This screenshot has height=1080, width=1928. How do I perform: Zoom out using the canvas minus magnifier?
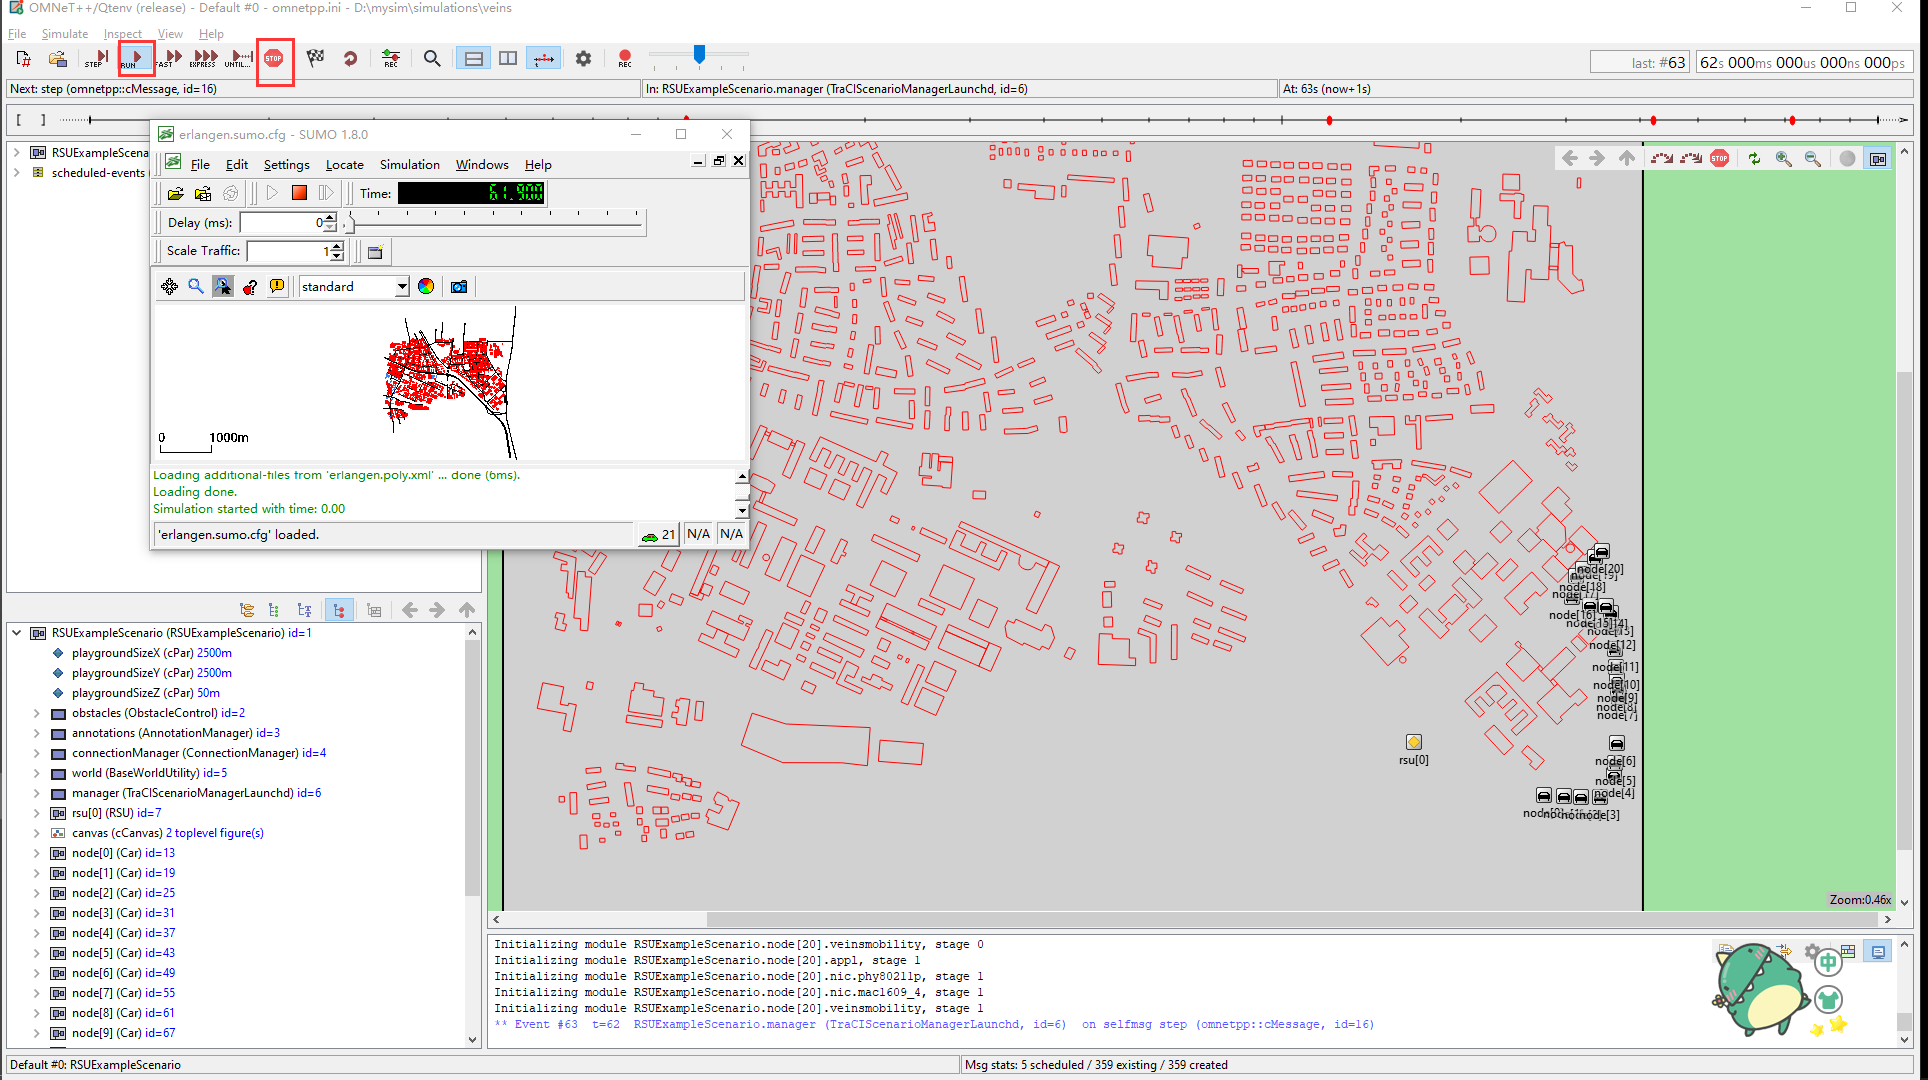pyautogui.click(x=1813, y=158)
